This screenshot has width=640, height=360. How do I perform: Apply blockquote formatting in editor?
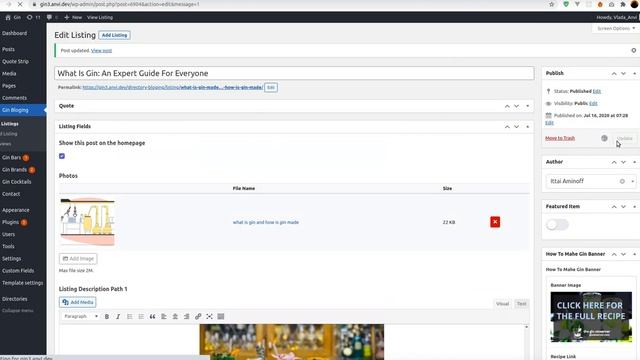point(152,316)
